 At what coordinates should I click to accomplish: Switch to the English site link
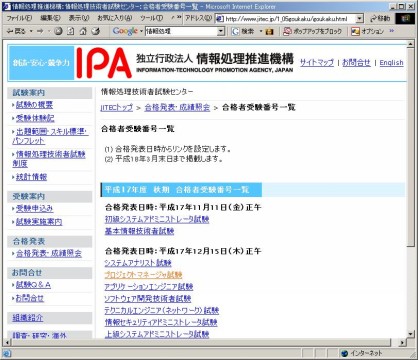(391, 62)
